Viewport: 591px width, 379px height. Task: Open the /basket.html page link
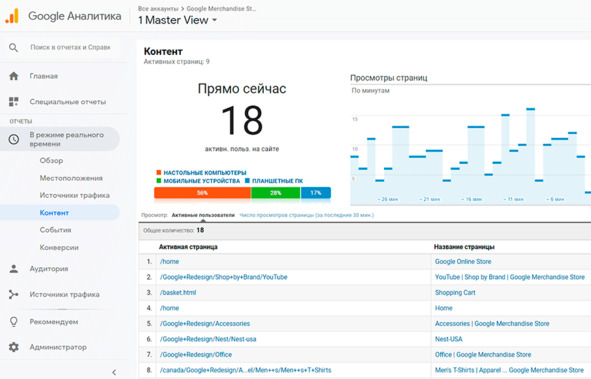[178, 292]
